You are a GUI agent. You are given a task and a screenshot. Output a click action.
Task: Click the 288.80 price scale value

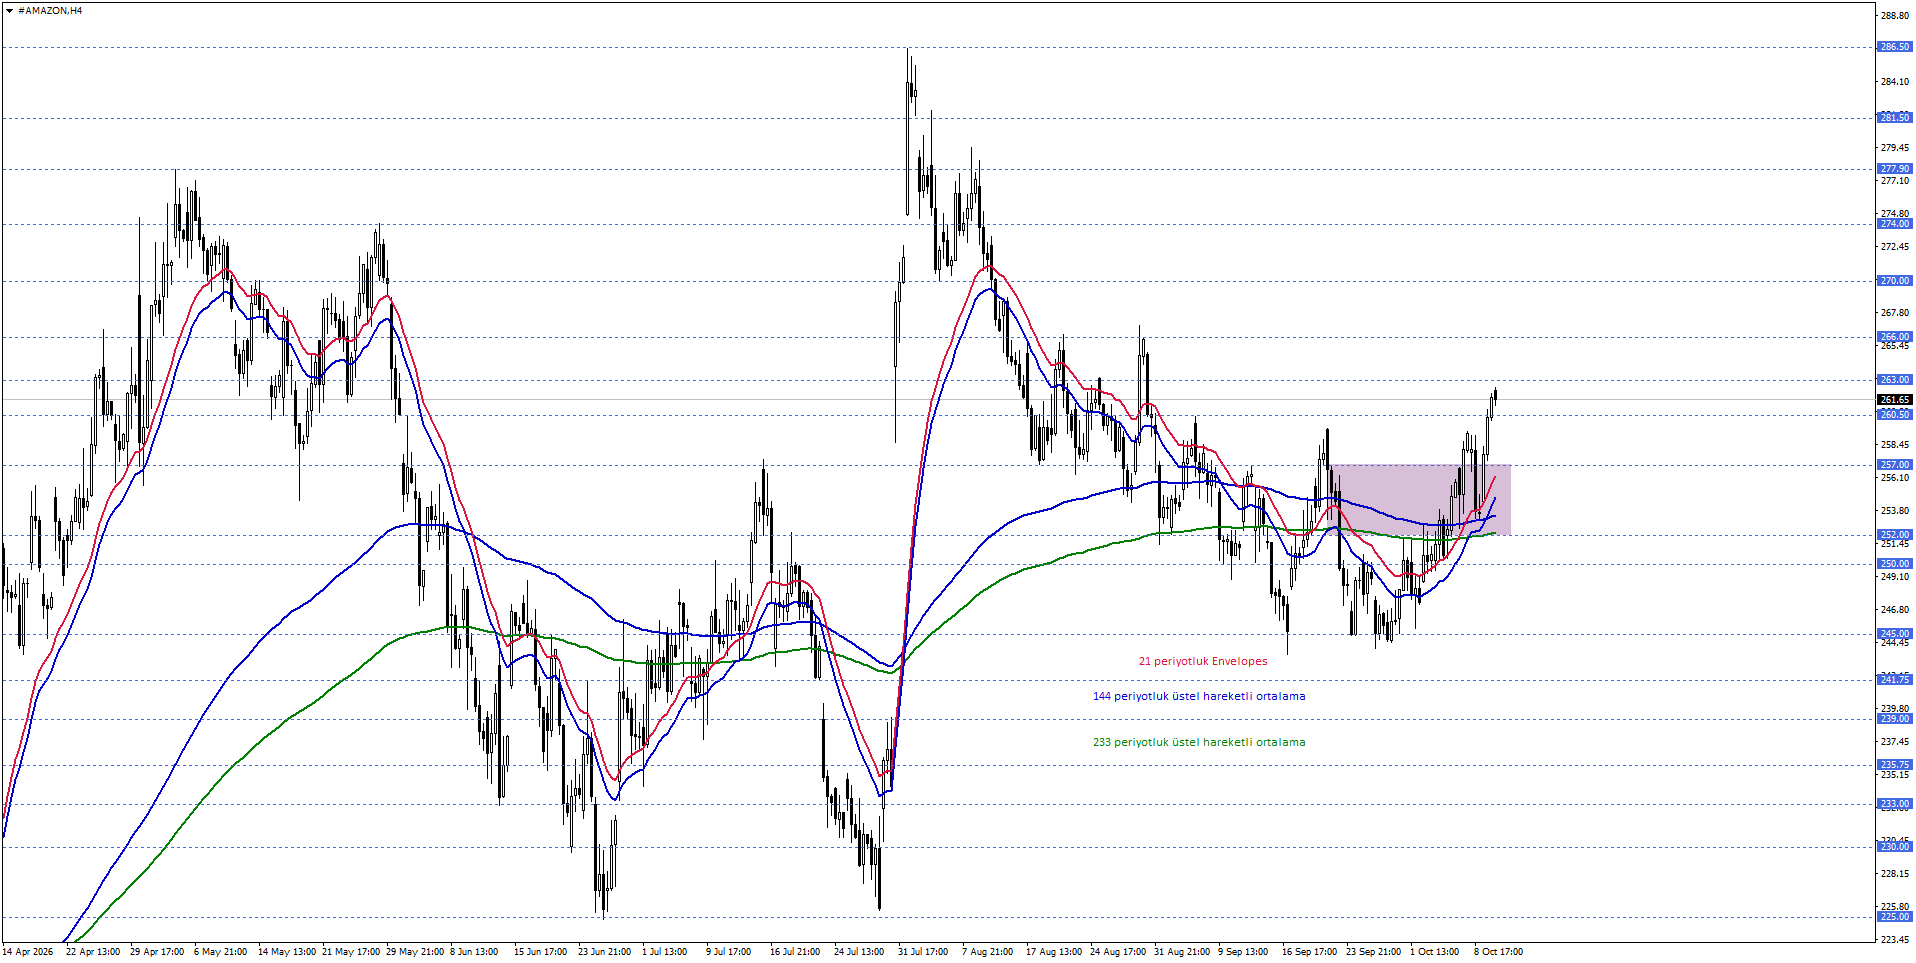coord(1895,16)
